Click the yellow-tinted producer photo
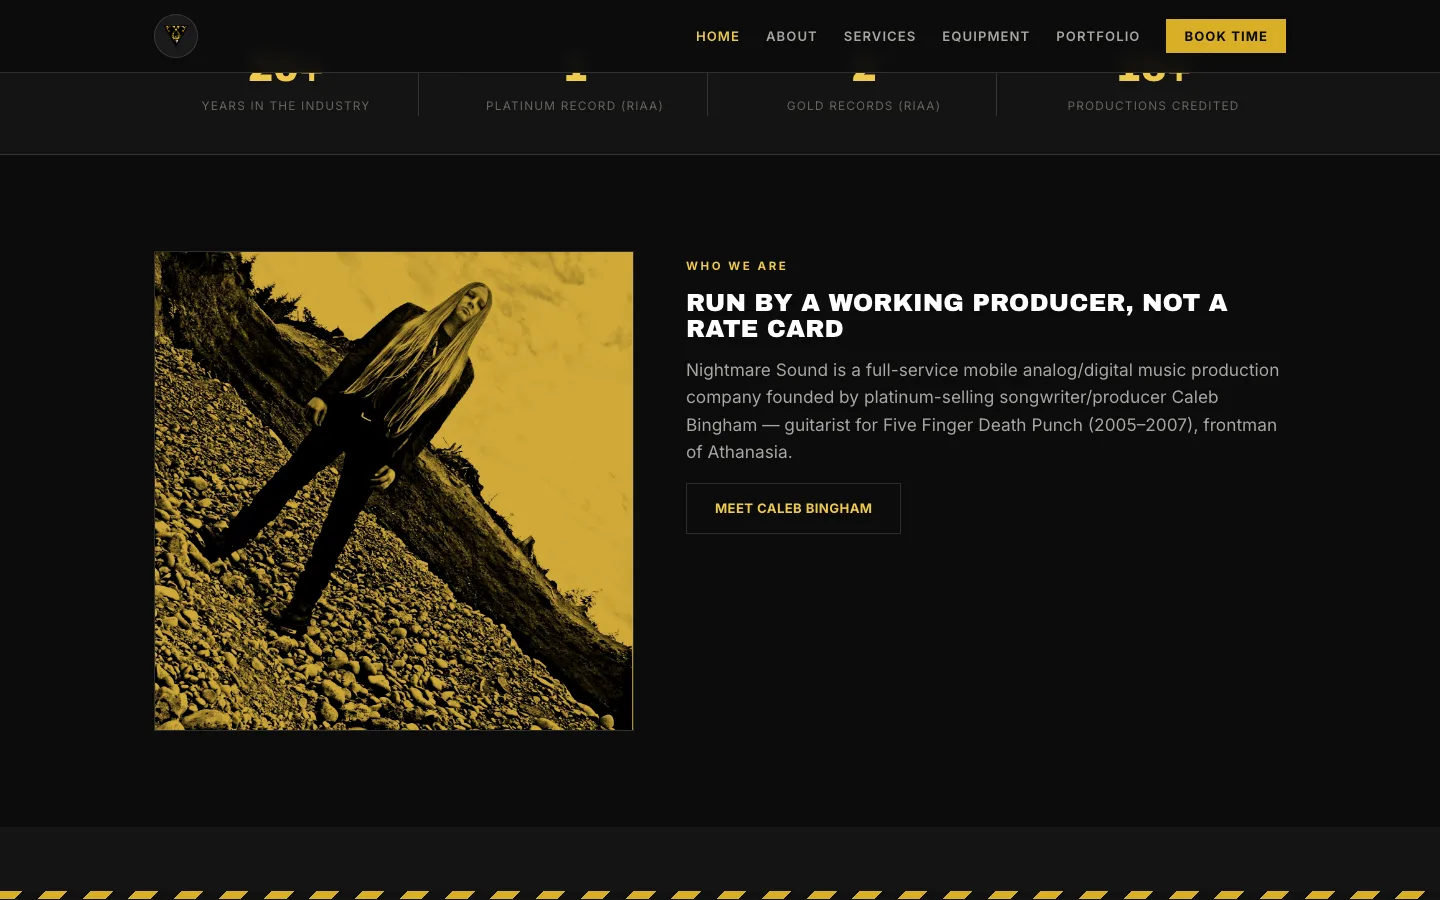1440x900 pixels. 394,491
